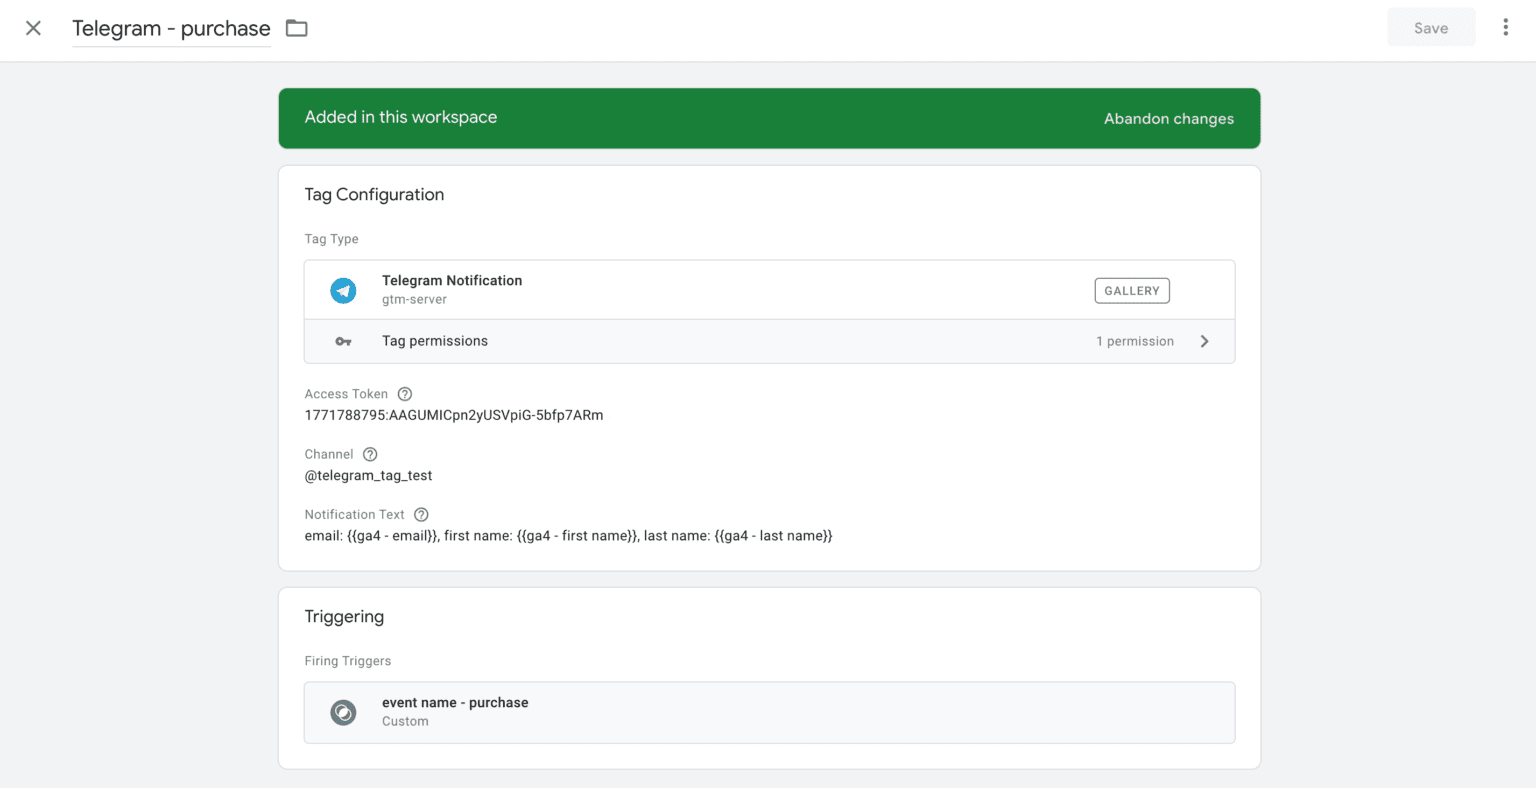Click the Custom trigger type label
This screenshot has width=1536, height=788.
[x=405, y=721]
